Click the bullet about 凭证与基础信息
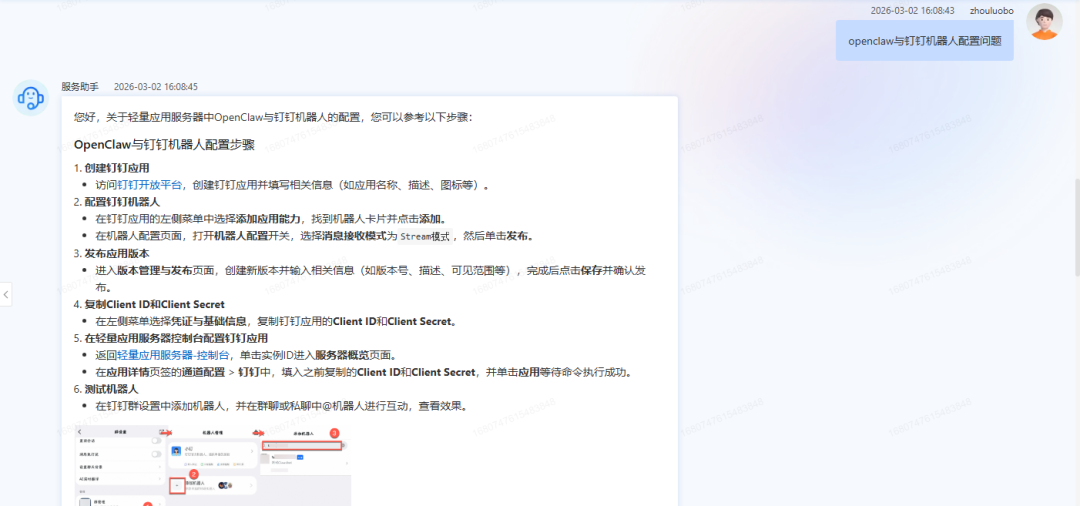Screen dimensions: 1080x506 [277, 321]
